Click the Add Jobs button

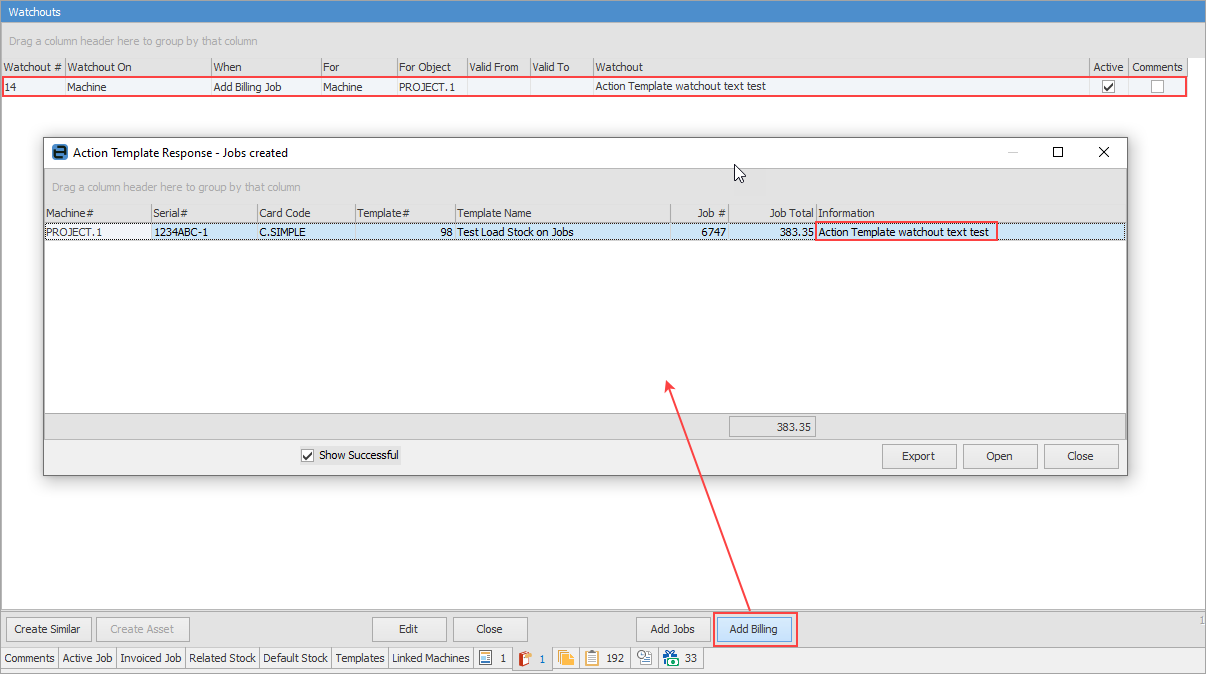point(672,629)
